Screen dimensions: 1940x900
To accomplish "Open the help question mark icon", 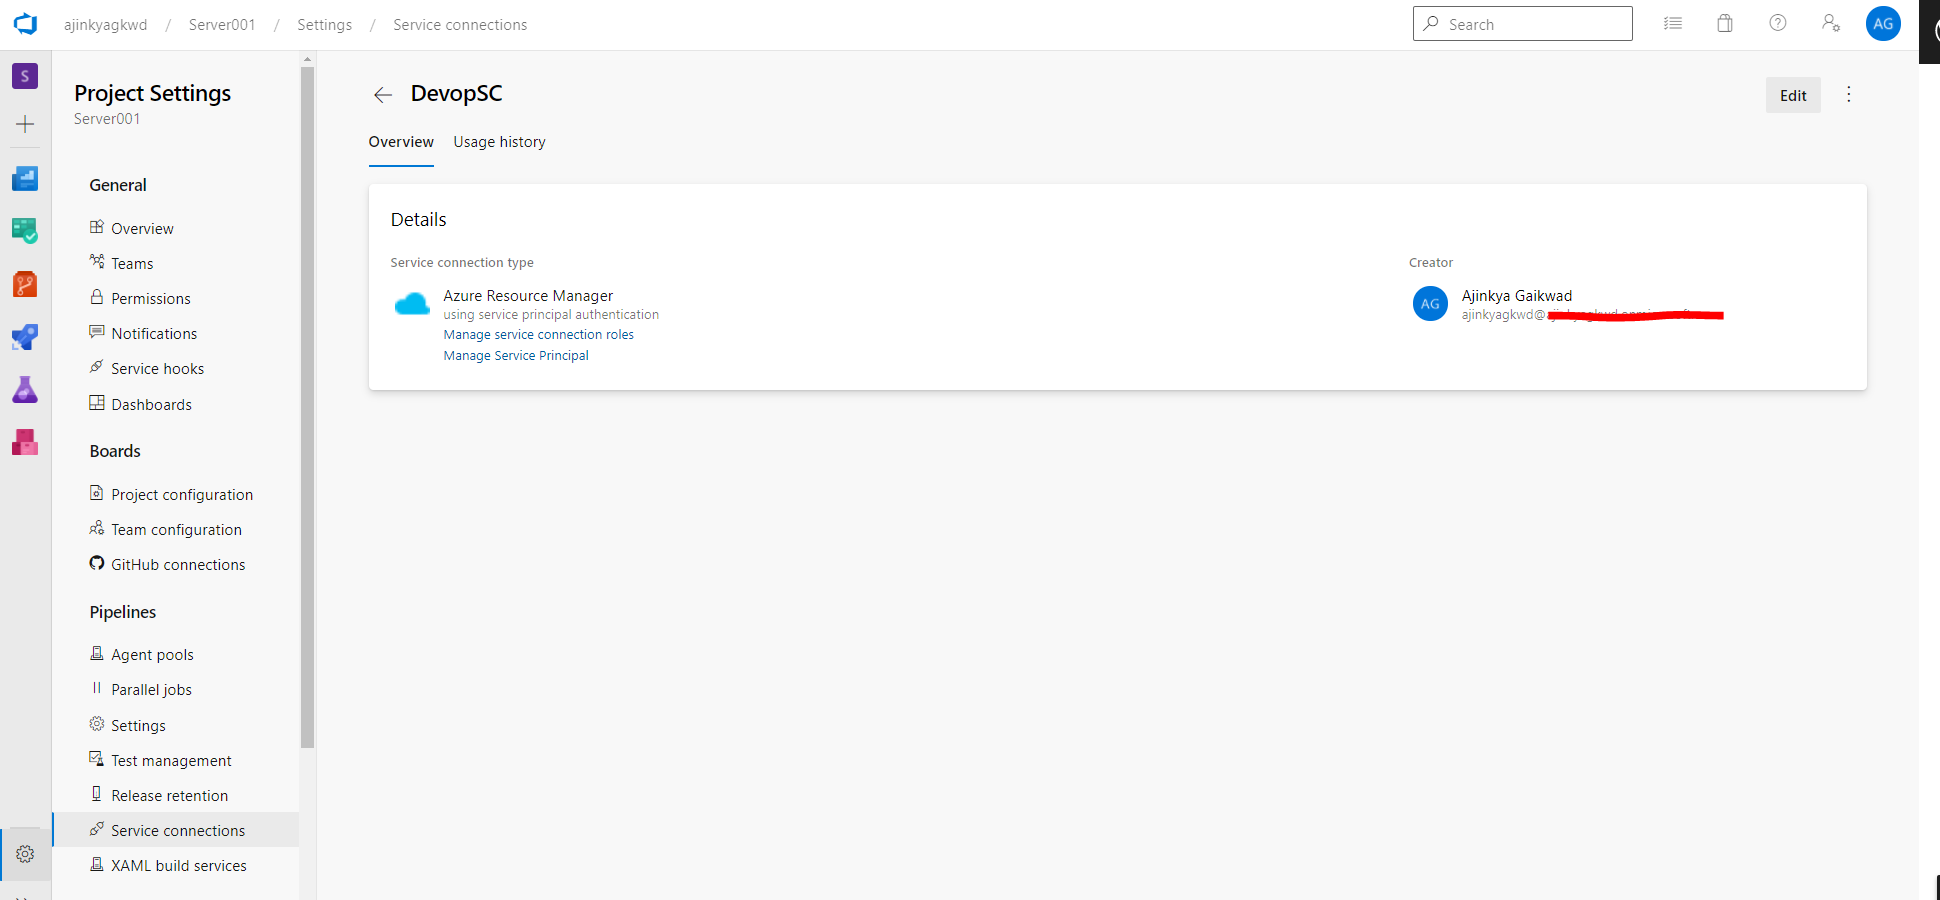I will (x=1778, y=24).
